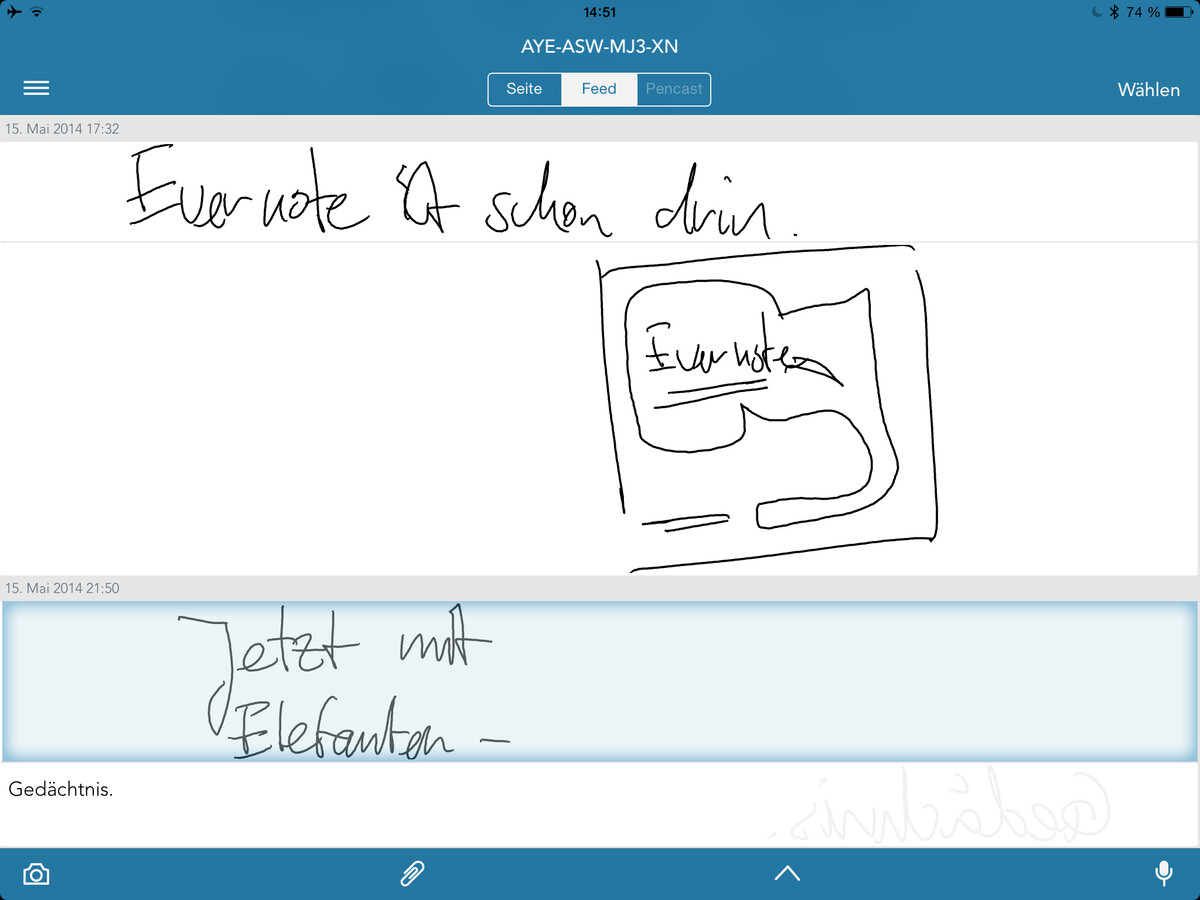Tap the '15. Mai 2014 21:50' date header
The height and width of the screenshot is (900, 1200).
point(62,588)
